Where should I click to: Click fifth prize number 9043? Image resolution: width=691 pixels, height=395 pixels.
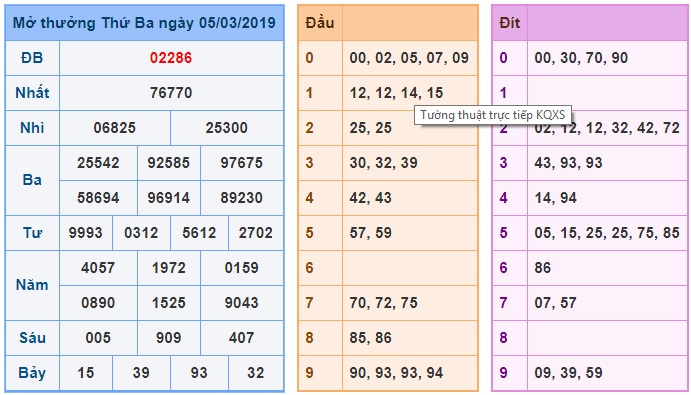241,303
